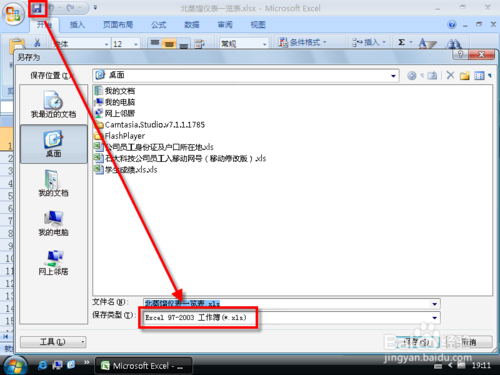Click the Undo icon in Quick Access Toolbar
The image size is (500, 375).
click(x=52, y=8)
